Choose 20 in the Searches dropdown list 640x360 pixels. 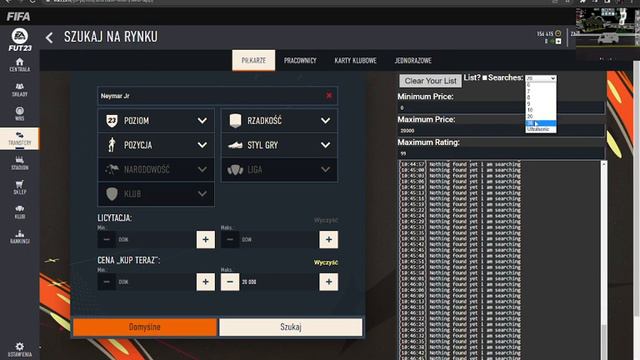(541, 116)
